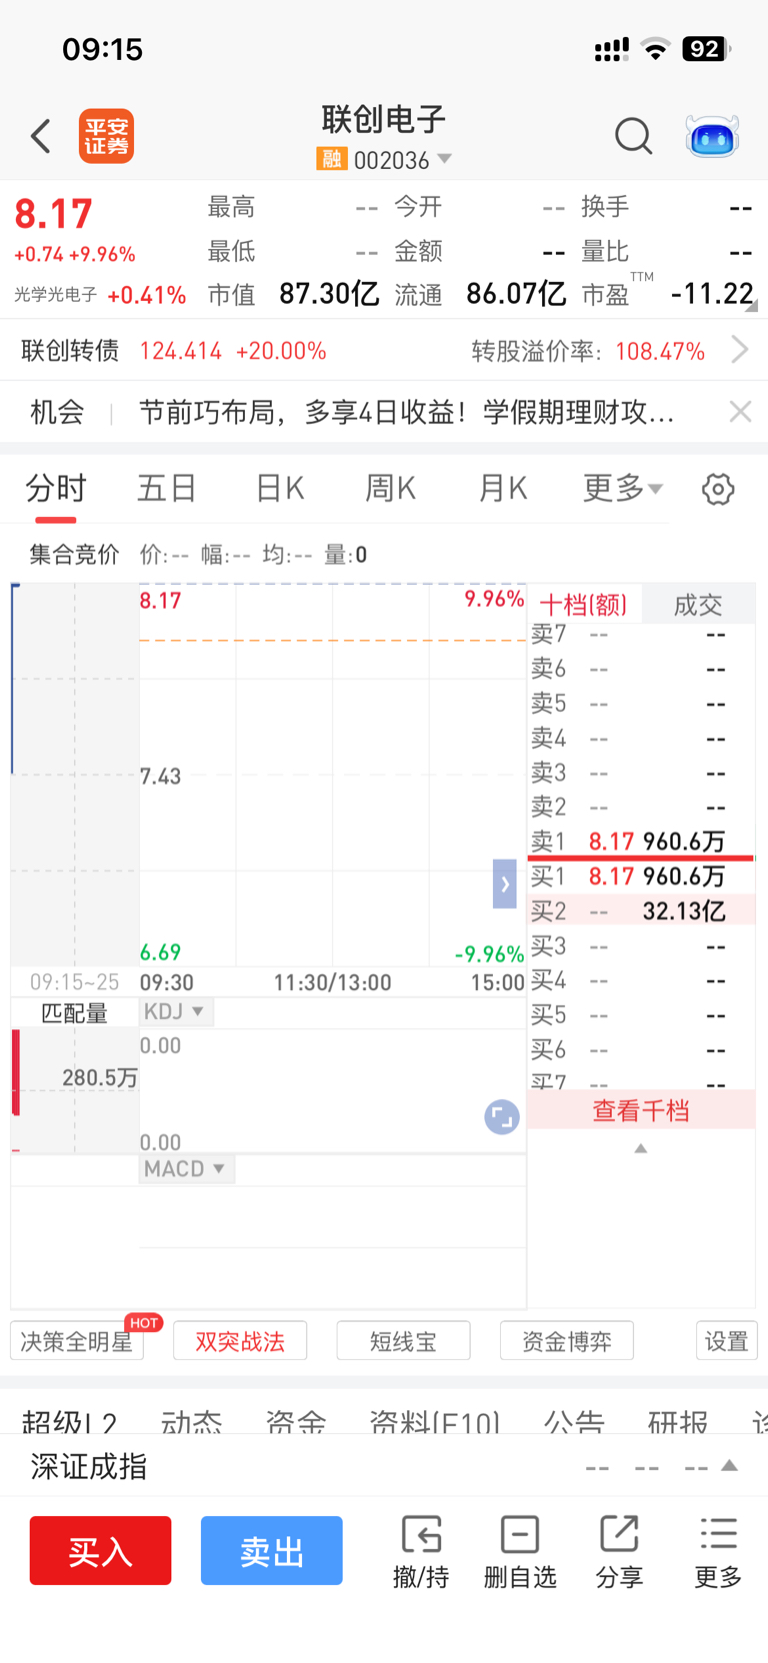Open the 资金 tab
This screenshot has width=768, height=1663.
point(296,1421)
